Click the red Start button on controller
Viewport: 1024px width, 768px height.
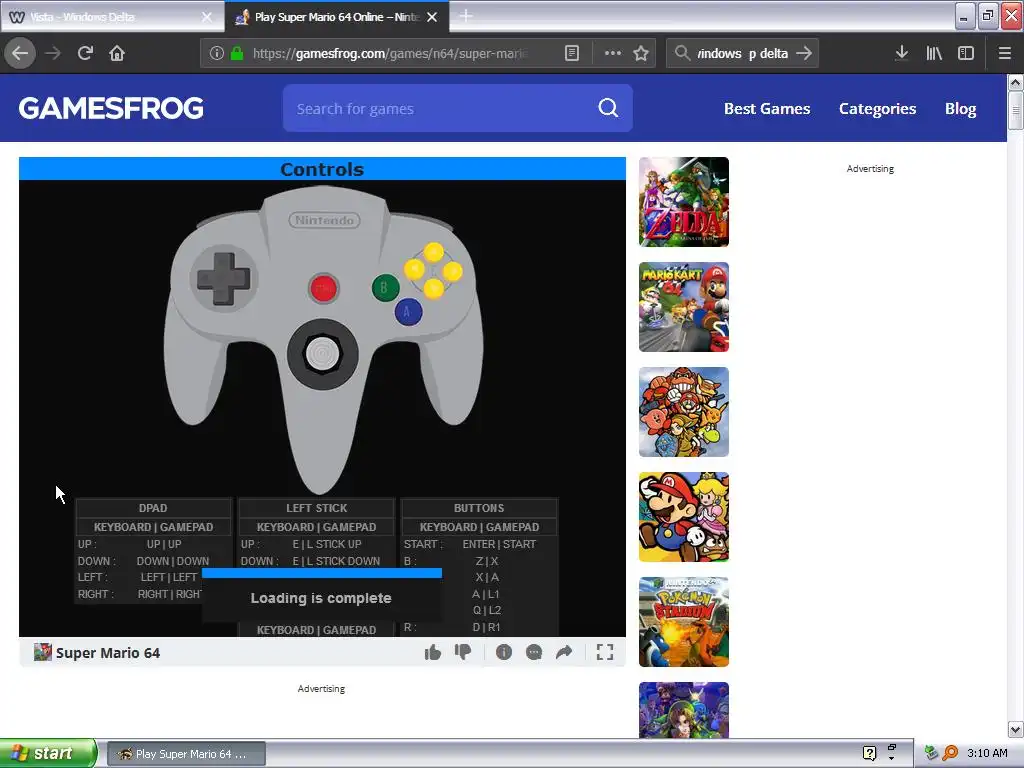pos(323,288)
